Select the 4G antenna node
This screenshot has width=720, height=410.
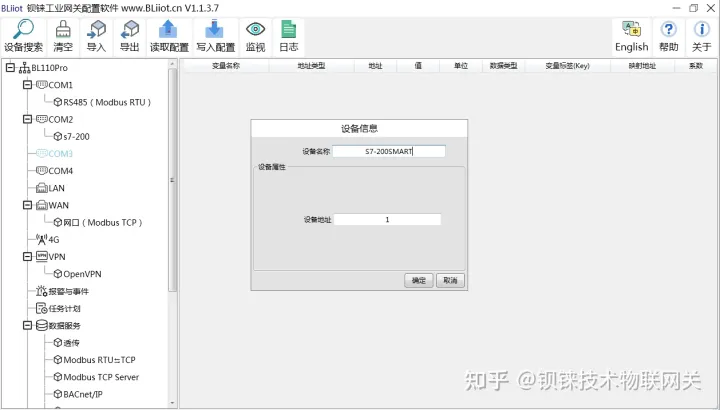[x=48, y=239]
